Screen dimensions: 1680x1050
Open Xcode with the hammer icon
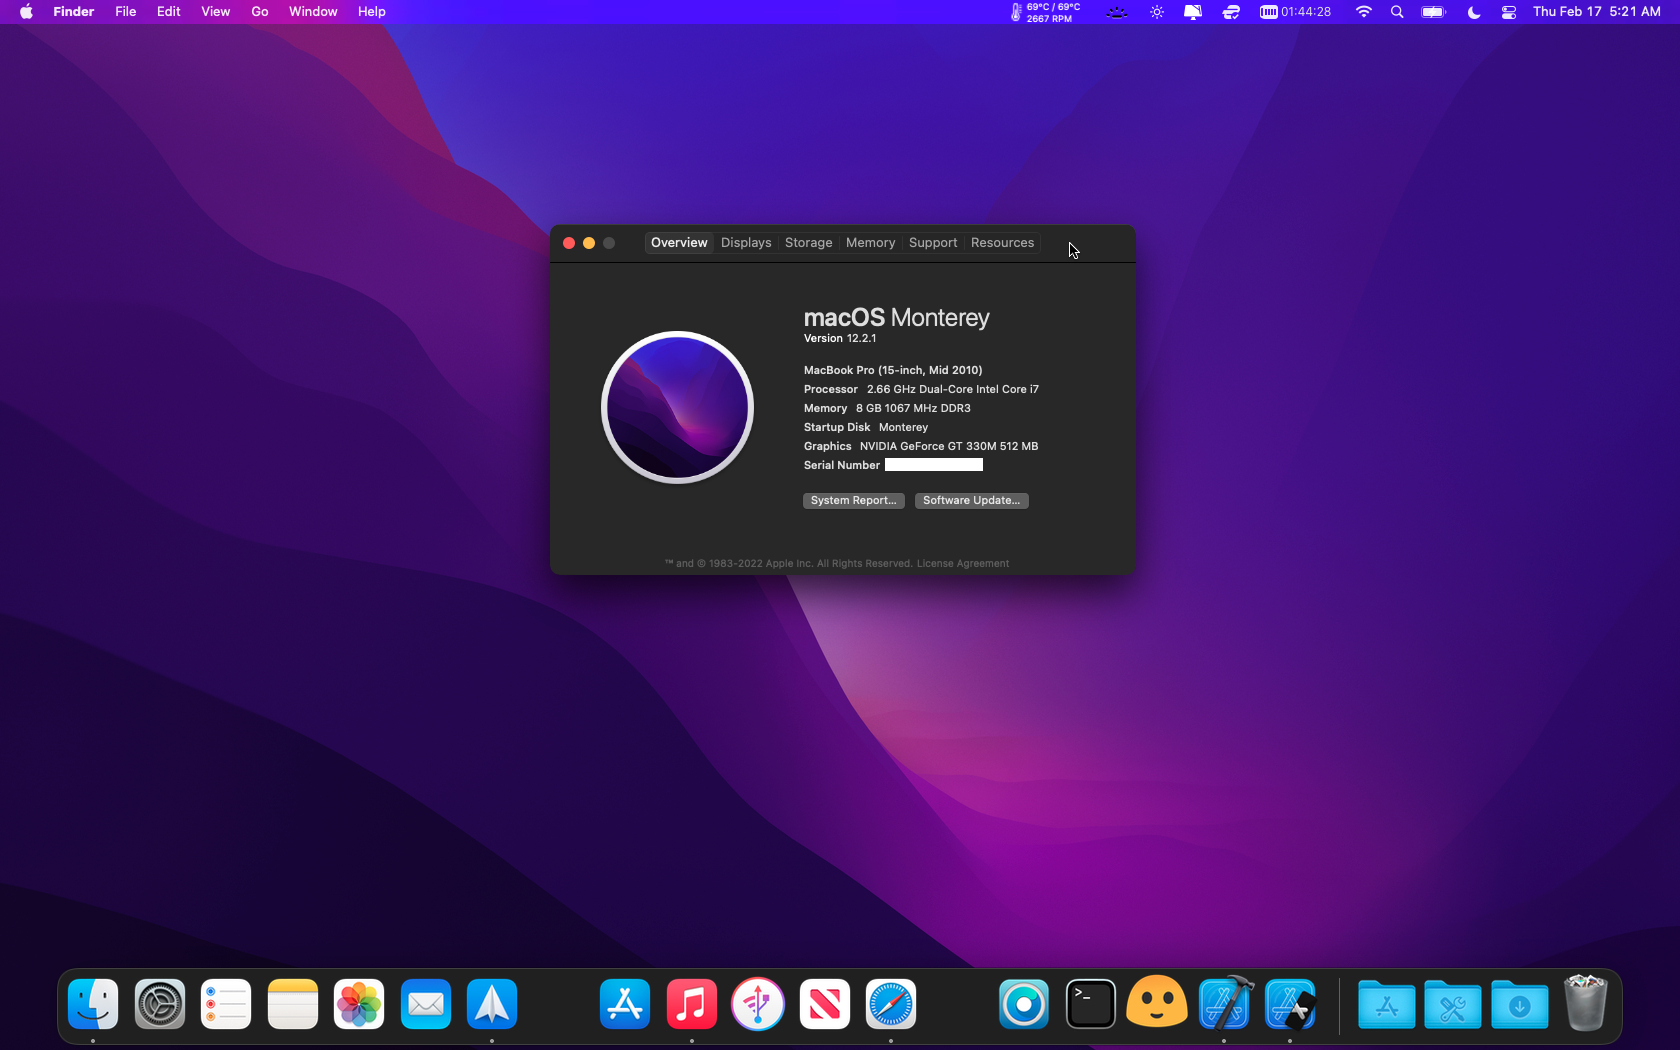pyautogui.click(x=1224, y=1004)
